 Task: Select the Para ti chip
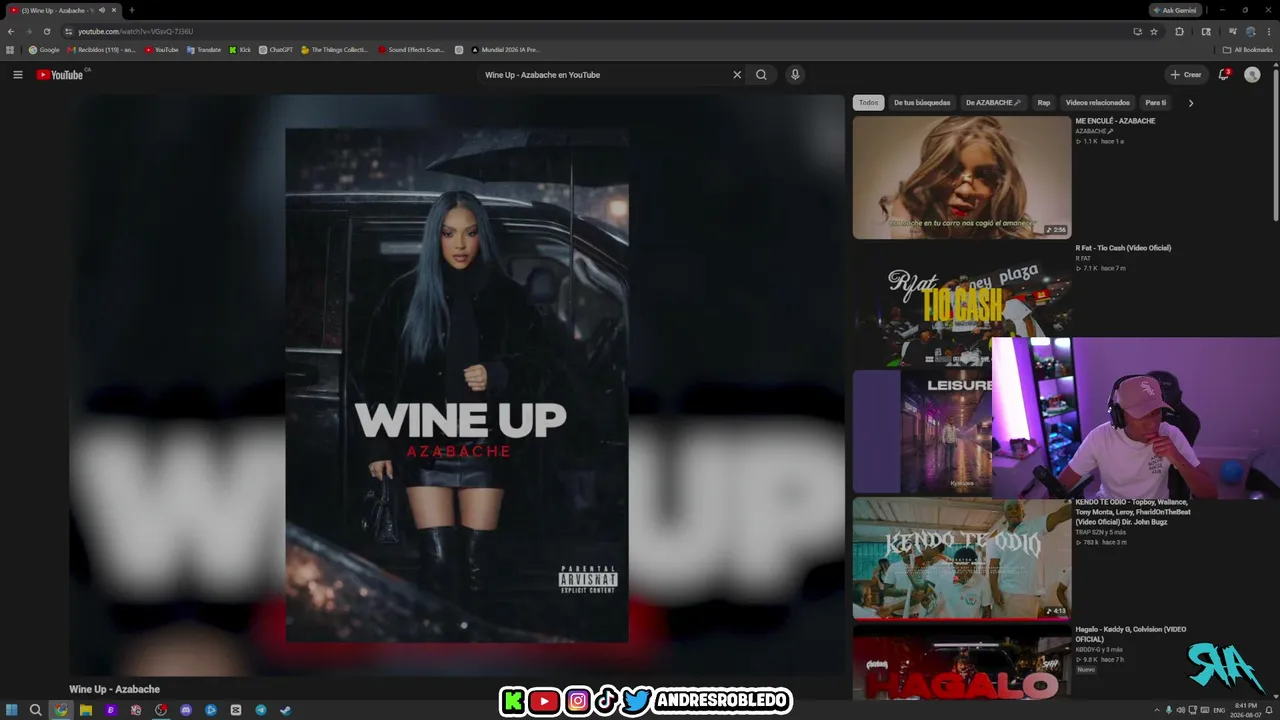click(1155, 103)
